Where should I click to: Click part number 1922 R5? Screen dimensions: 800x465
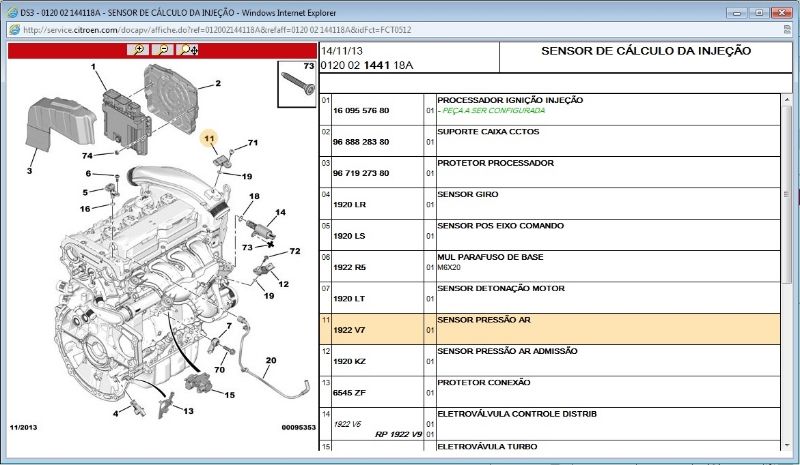click(x=349, y=267)
